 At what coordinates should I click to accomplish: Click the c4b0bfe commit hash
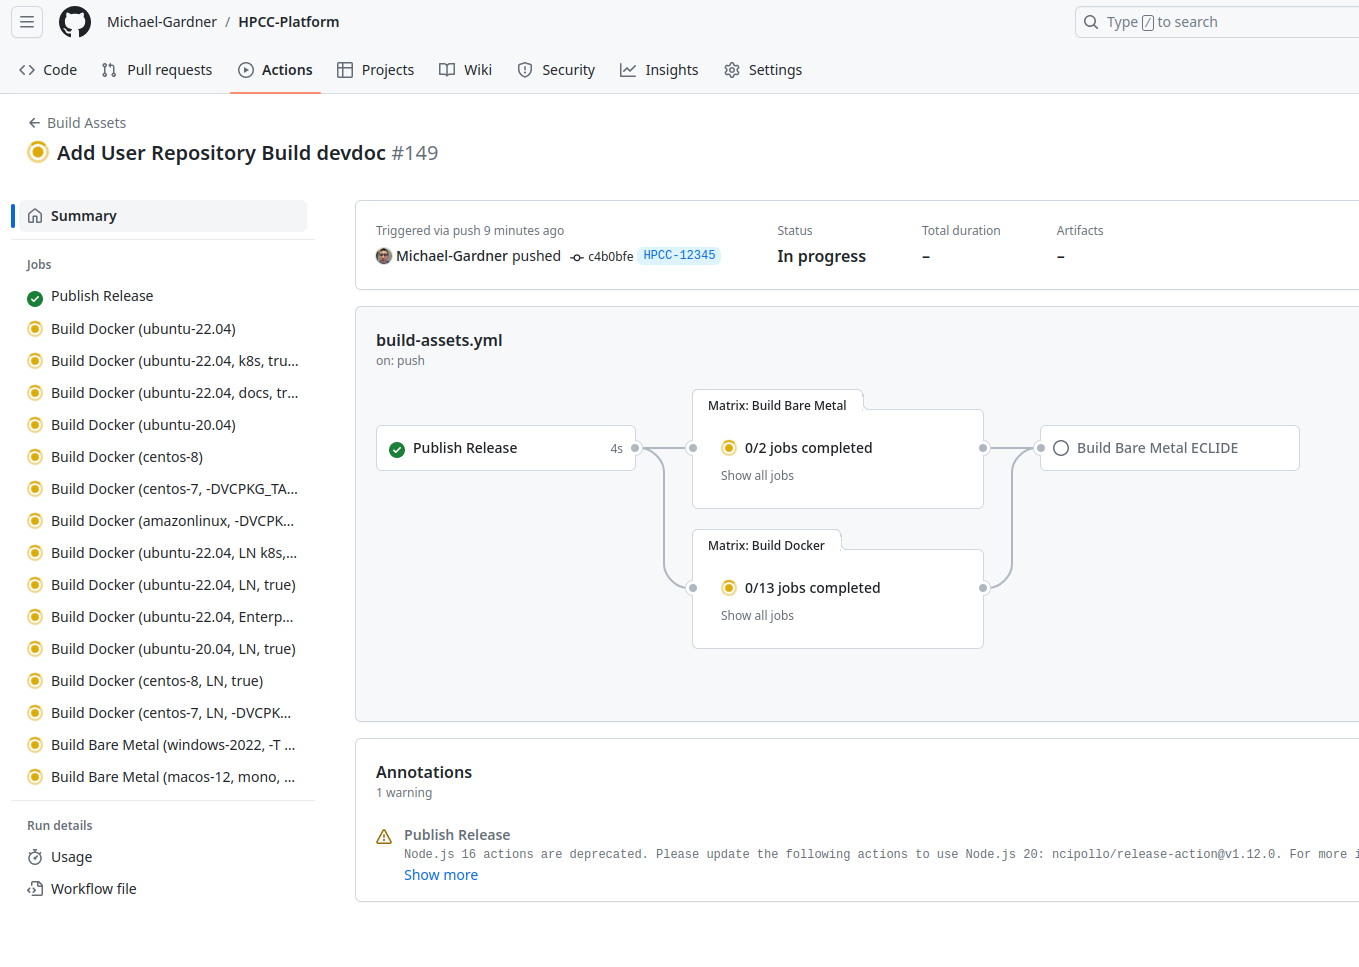coord(610,257)
